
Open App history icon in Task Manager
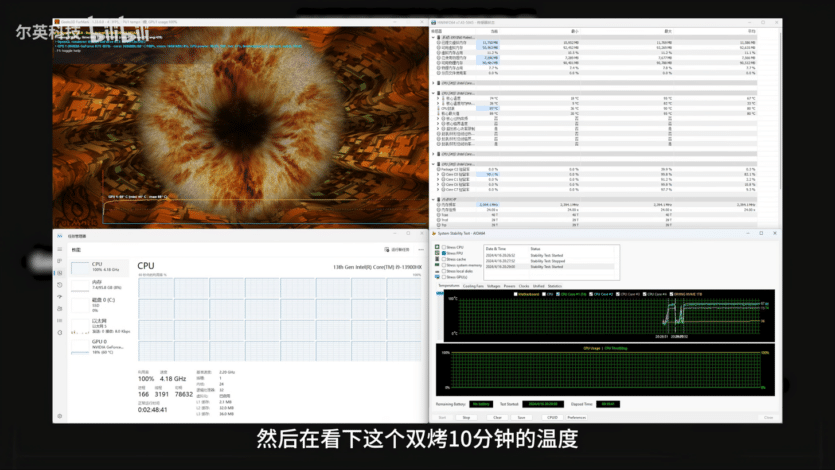pyautogui.click(x=60, y=285)
